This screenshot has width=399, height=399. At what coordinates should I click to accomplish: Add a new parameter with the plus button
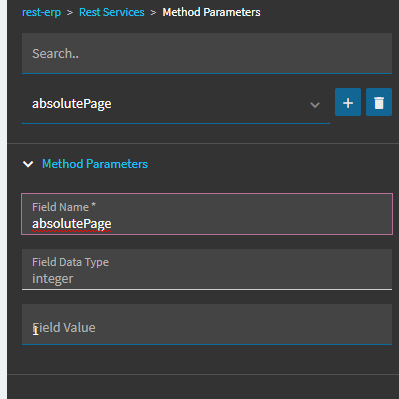[x=348, y=102]
